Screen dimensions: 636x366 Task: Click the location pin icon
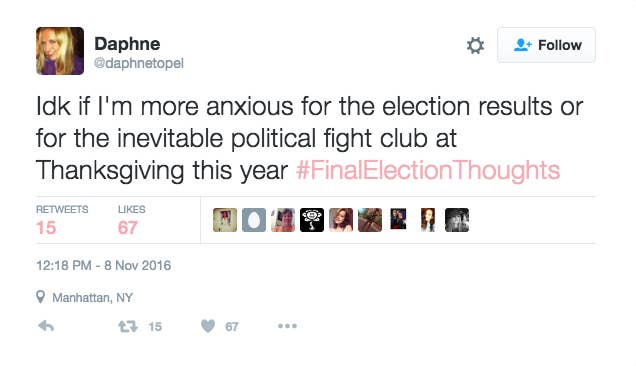click(40, 297)
